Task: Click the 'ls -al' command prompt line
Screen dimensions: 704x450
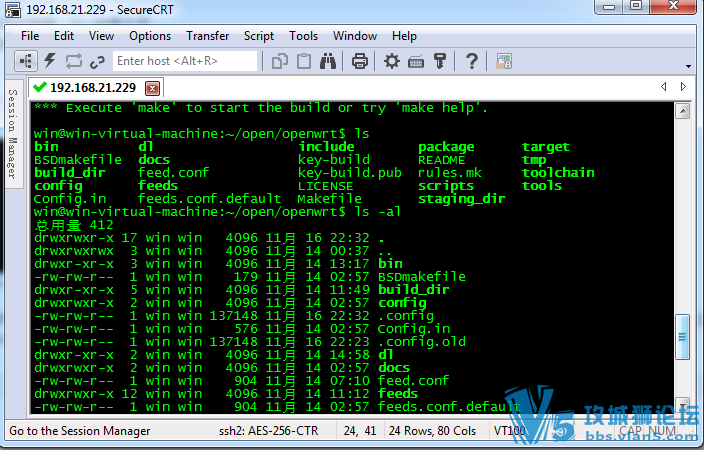Action: (217, 212)
